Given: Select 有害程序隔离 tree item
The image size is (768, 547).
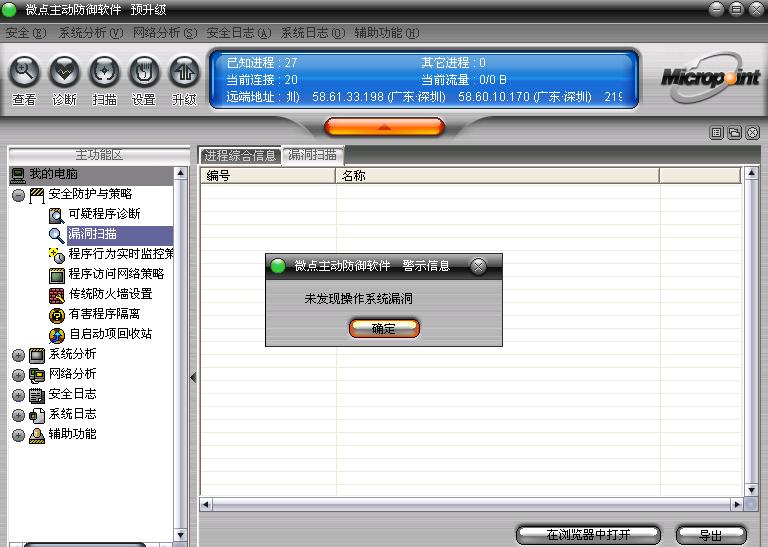Looking at the screenshot, I should click(x=104, y=314).
